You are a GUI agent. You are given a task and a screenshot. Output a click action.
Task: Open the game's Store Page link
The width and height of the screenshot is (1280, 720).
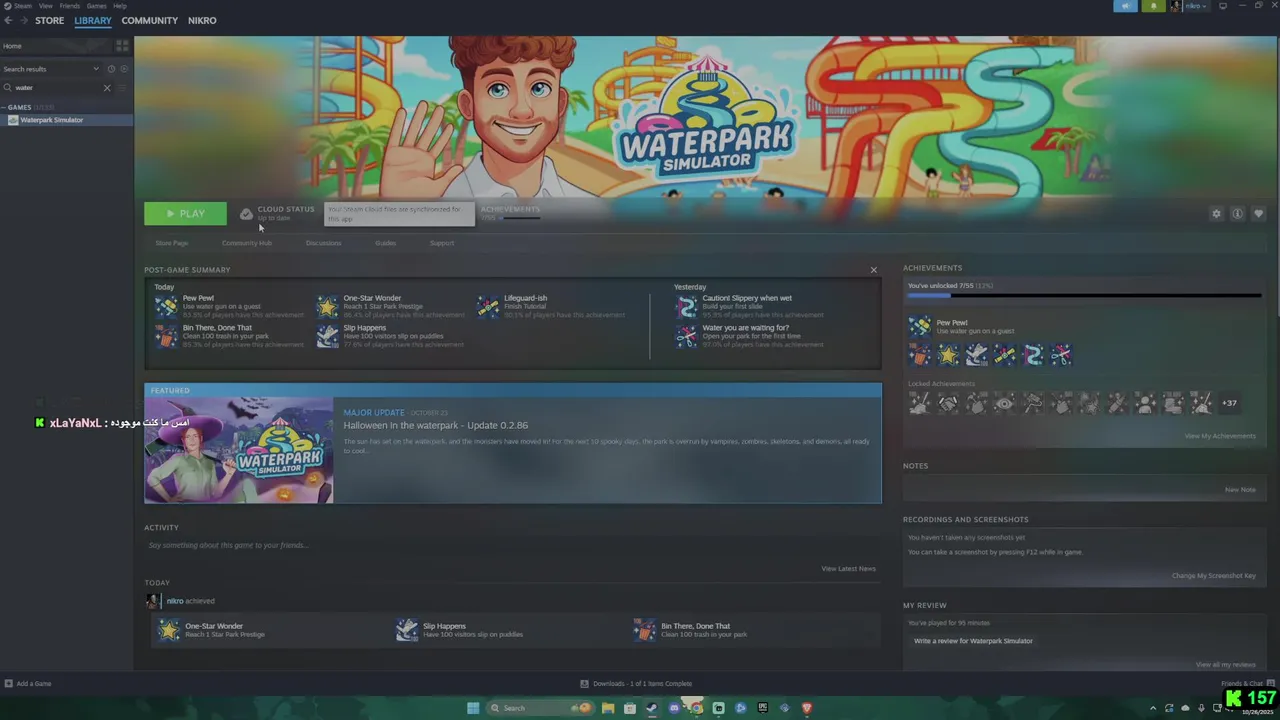click(x=172, y=243)
